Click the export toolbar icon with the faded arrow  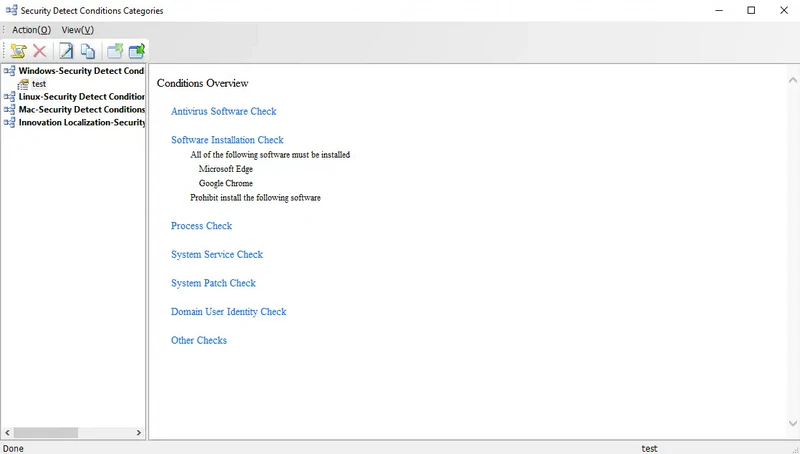(x=115, y=51)
